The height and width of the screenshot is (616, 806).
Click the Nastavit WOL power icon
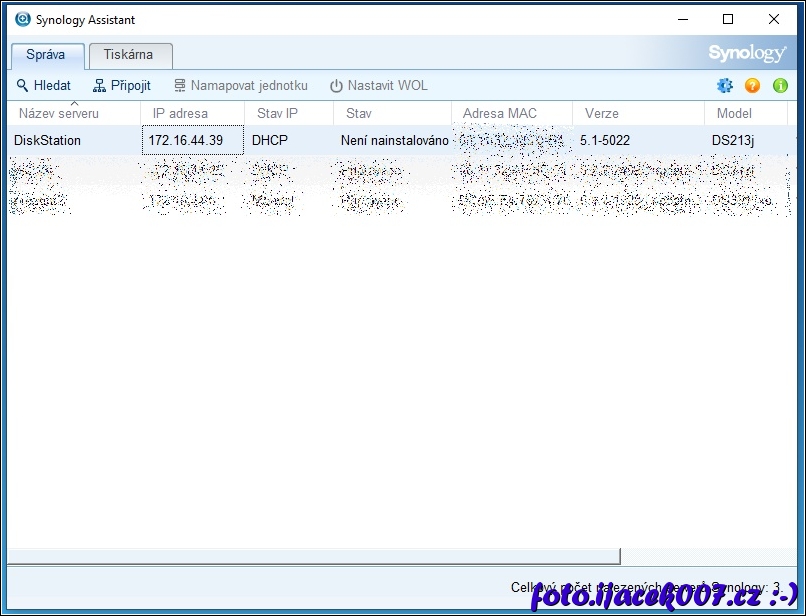pos(336,86)
